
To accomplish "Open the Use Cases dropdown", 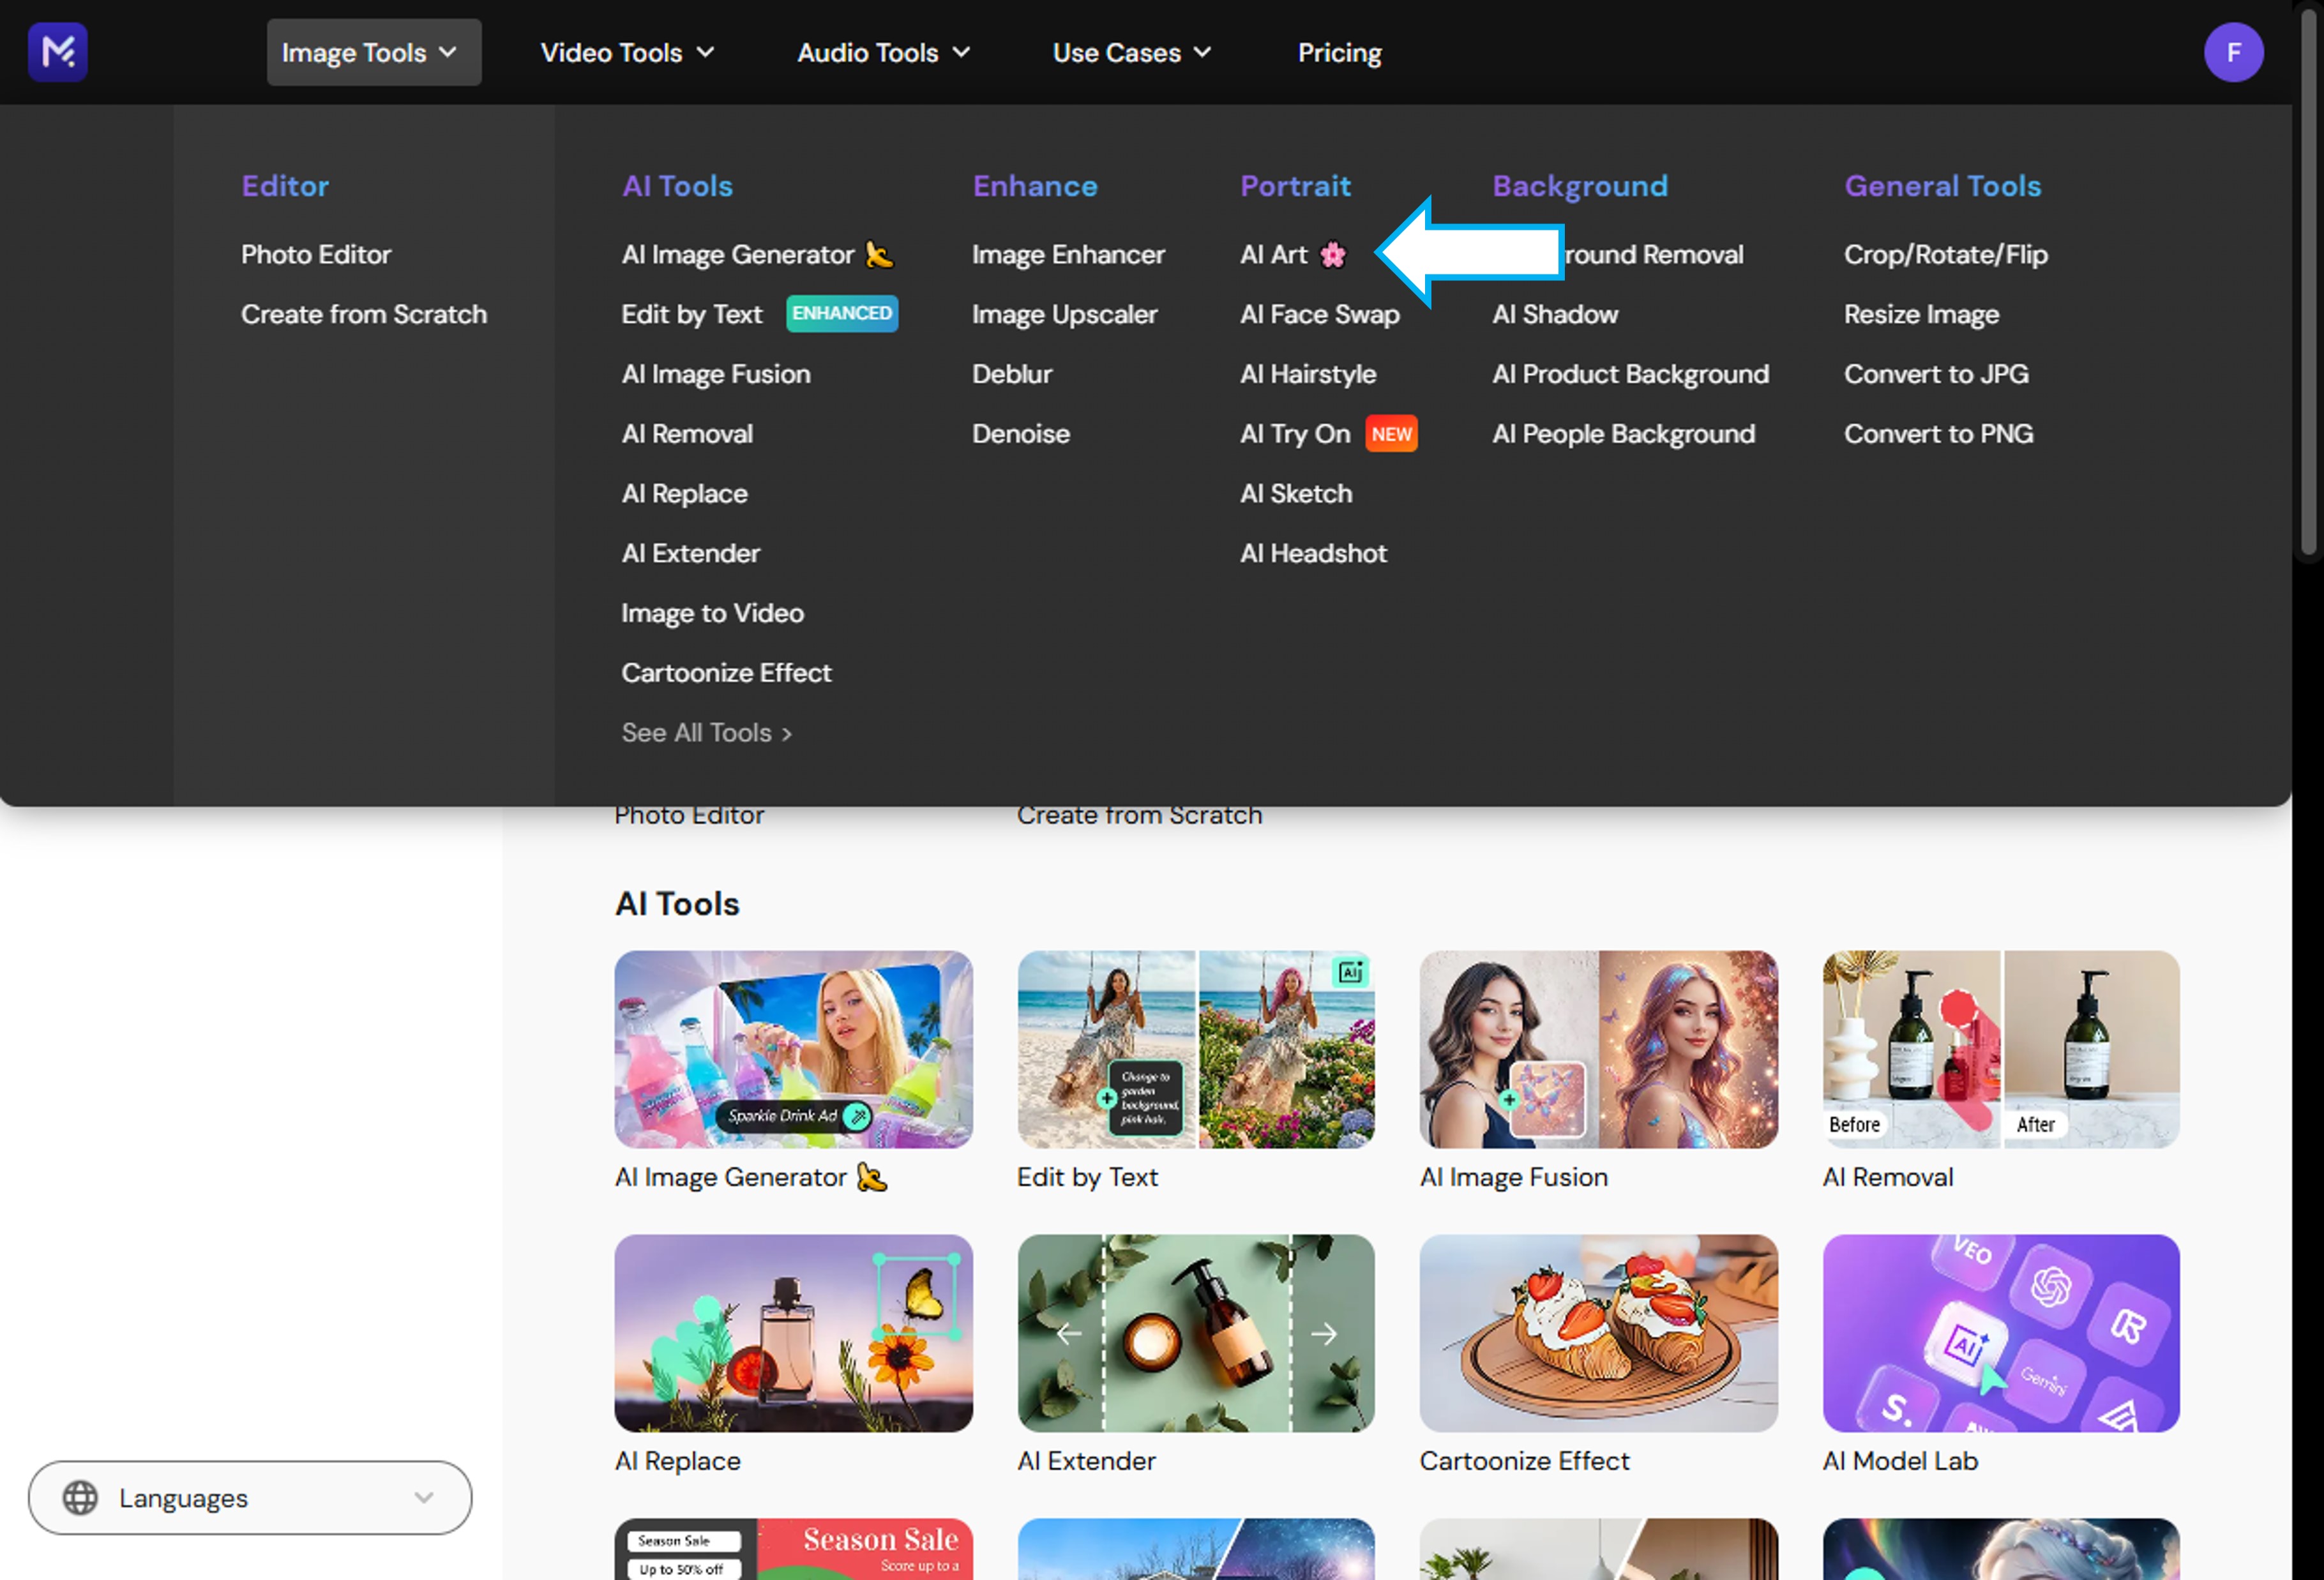I will [1131, 52].
